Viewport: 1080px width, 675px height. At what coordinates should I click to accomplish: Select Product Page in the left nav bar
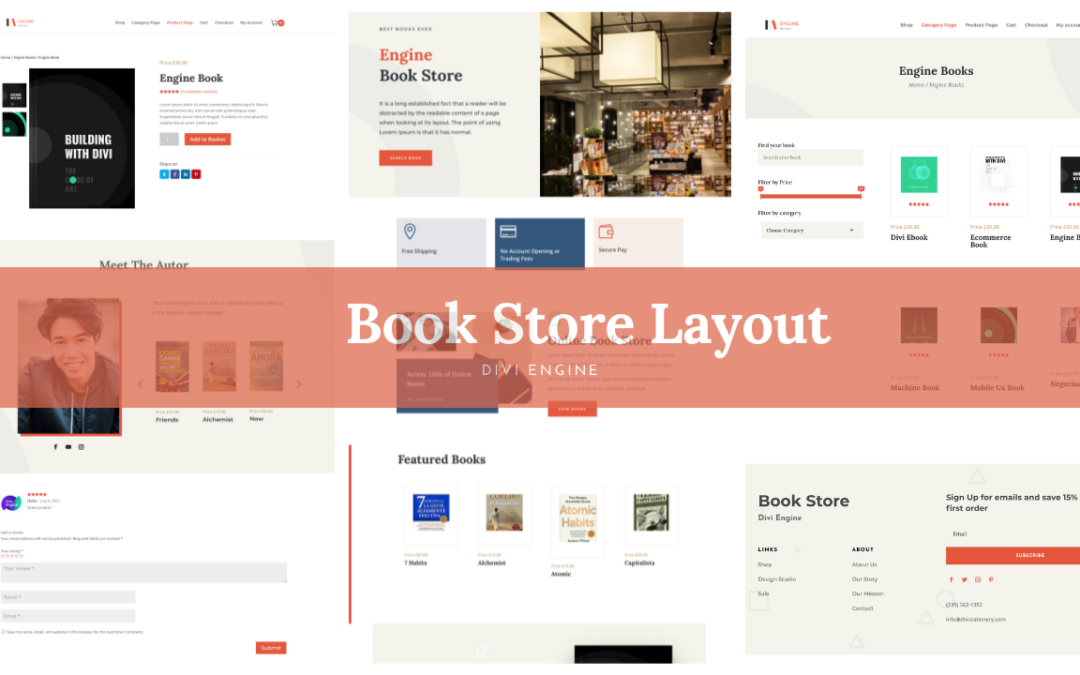(180, 23)
